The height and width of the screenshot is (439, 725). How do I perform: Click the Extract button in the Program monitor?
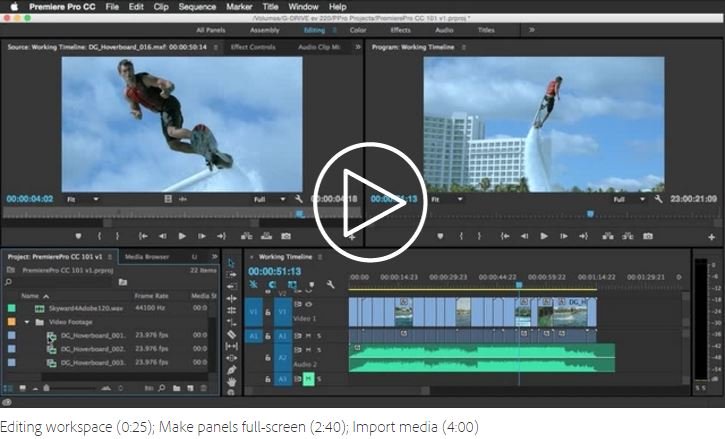[x=628, y=236]
